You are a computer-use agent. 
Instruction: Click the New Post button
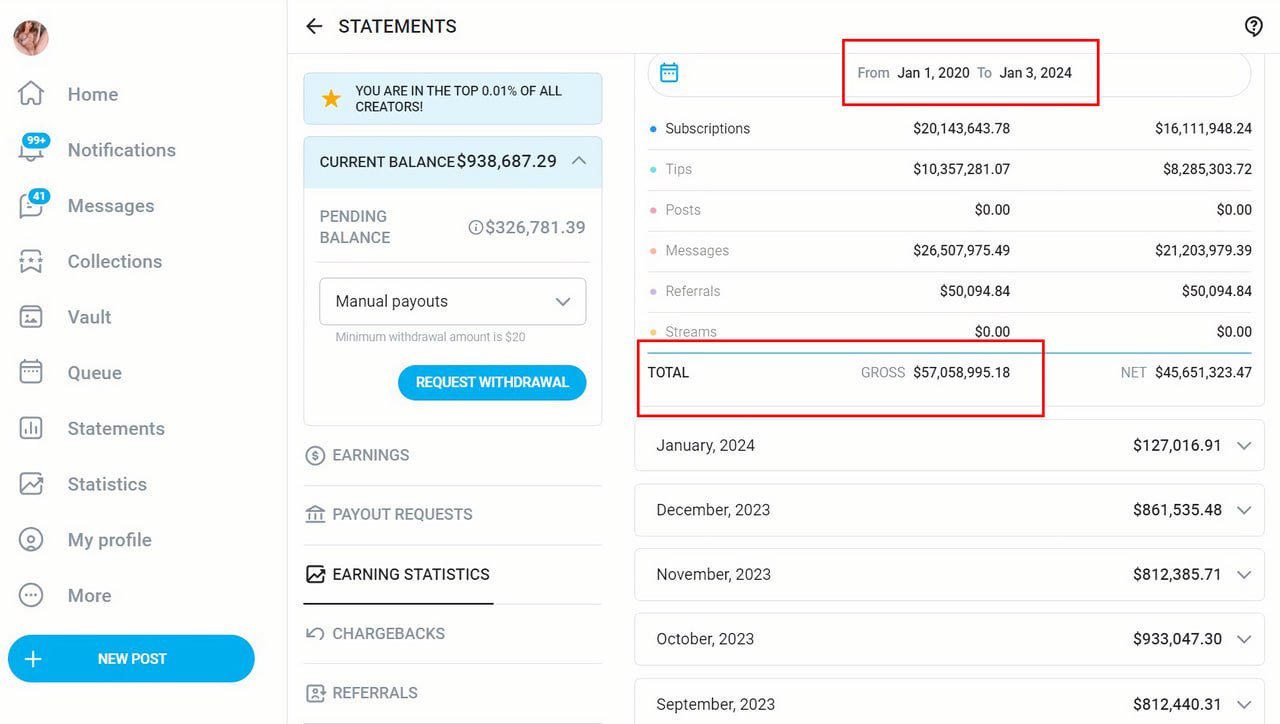131,659
